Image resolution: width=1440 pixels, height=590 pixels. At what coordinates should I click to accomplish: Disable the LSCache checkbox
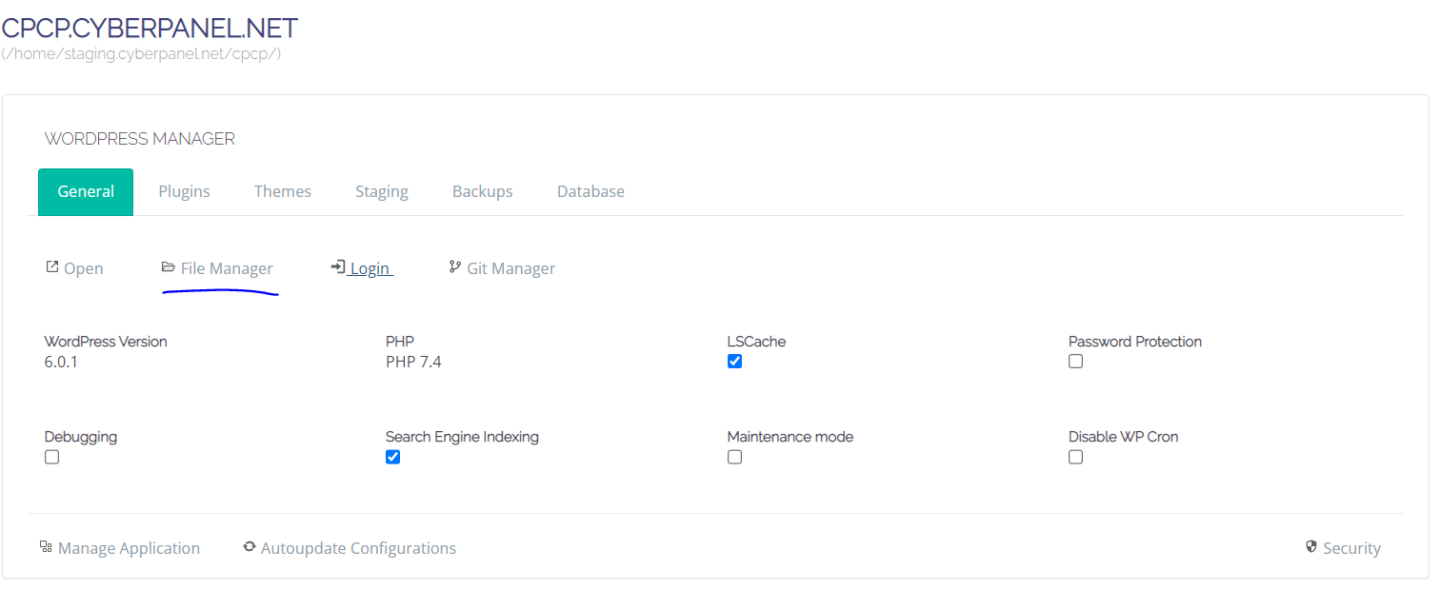[x=735, y=361]
